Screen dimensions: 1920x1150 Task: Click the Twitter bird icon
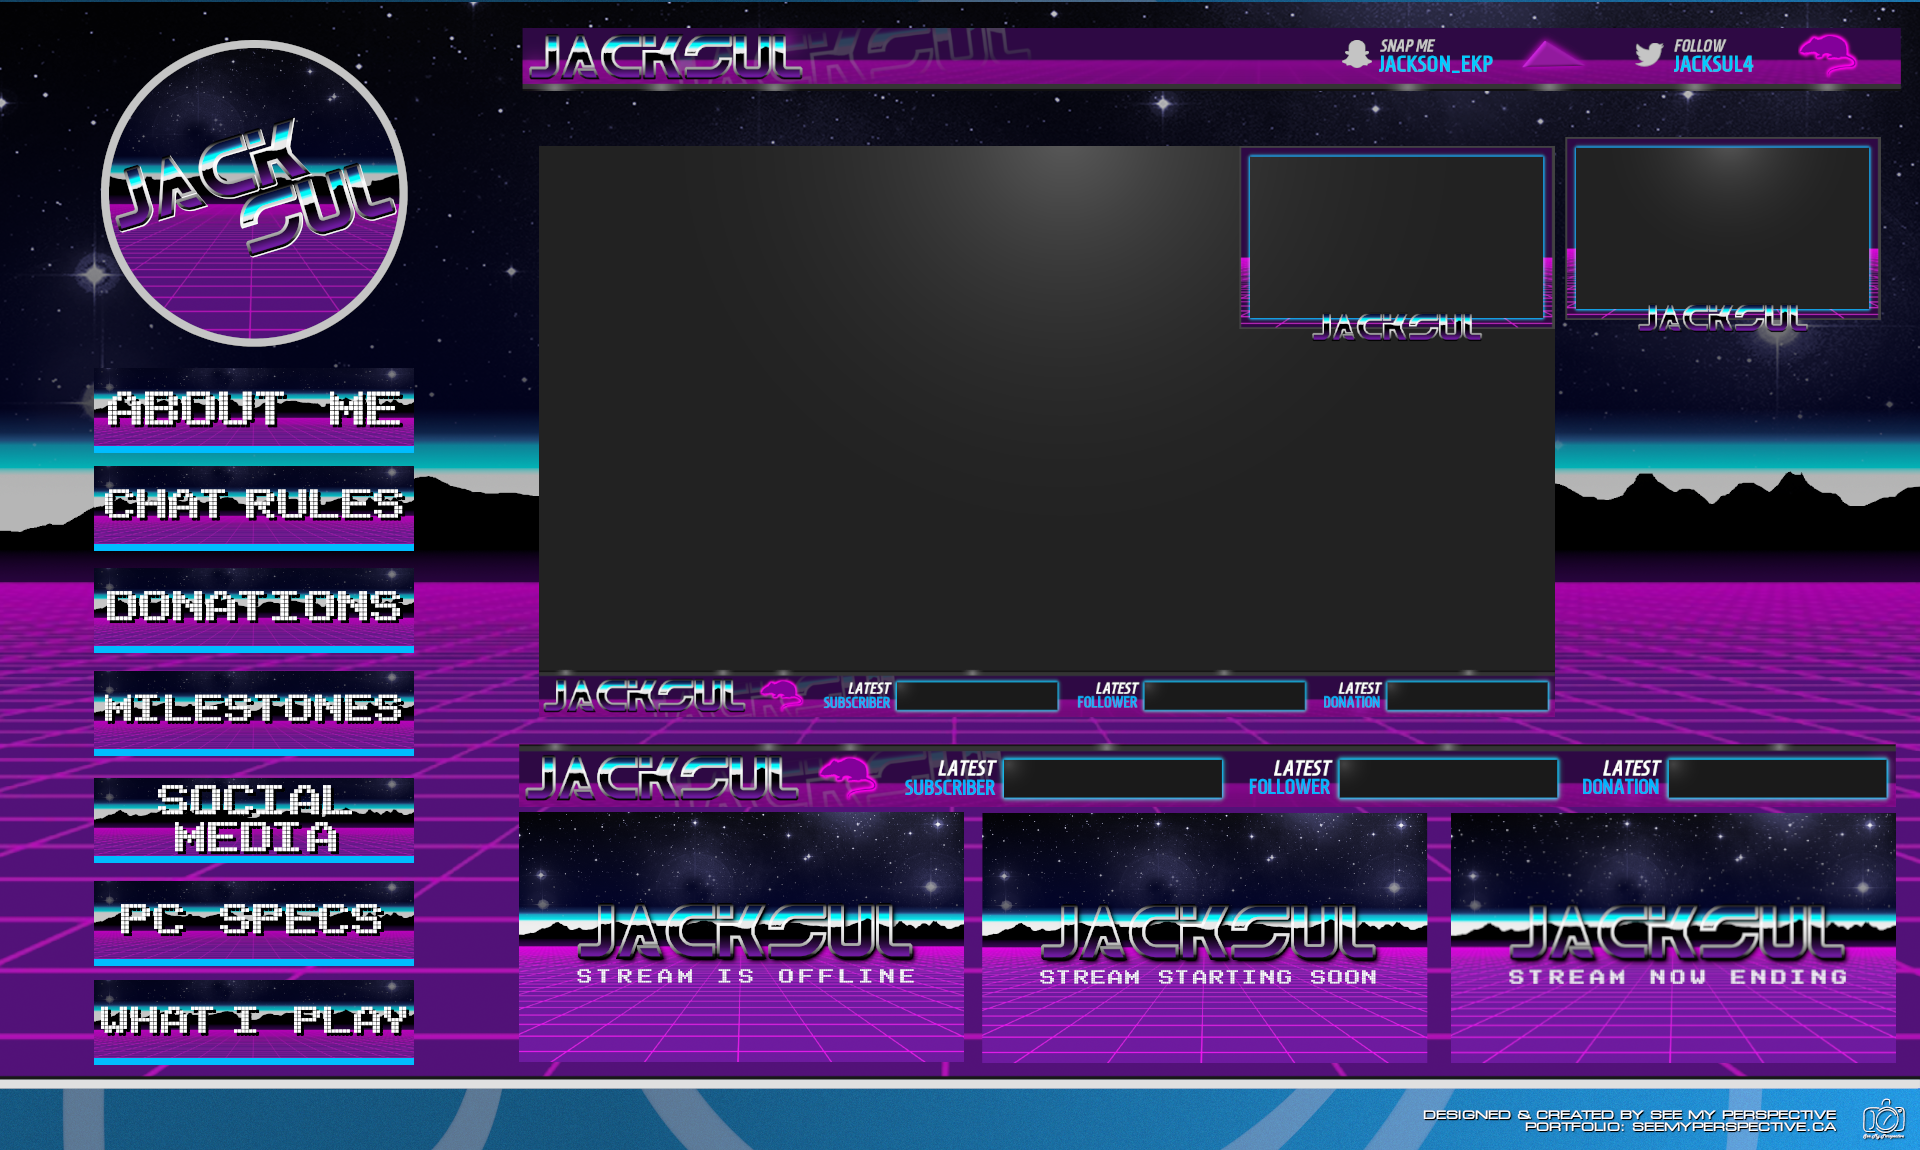pos(1648,54)
